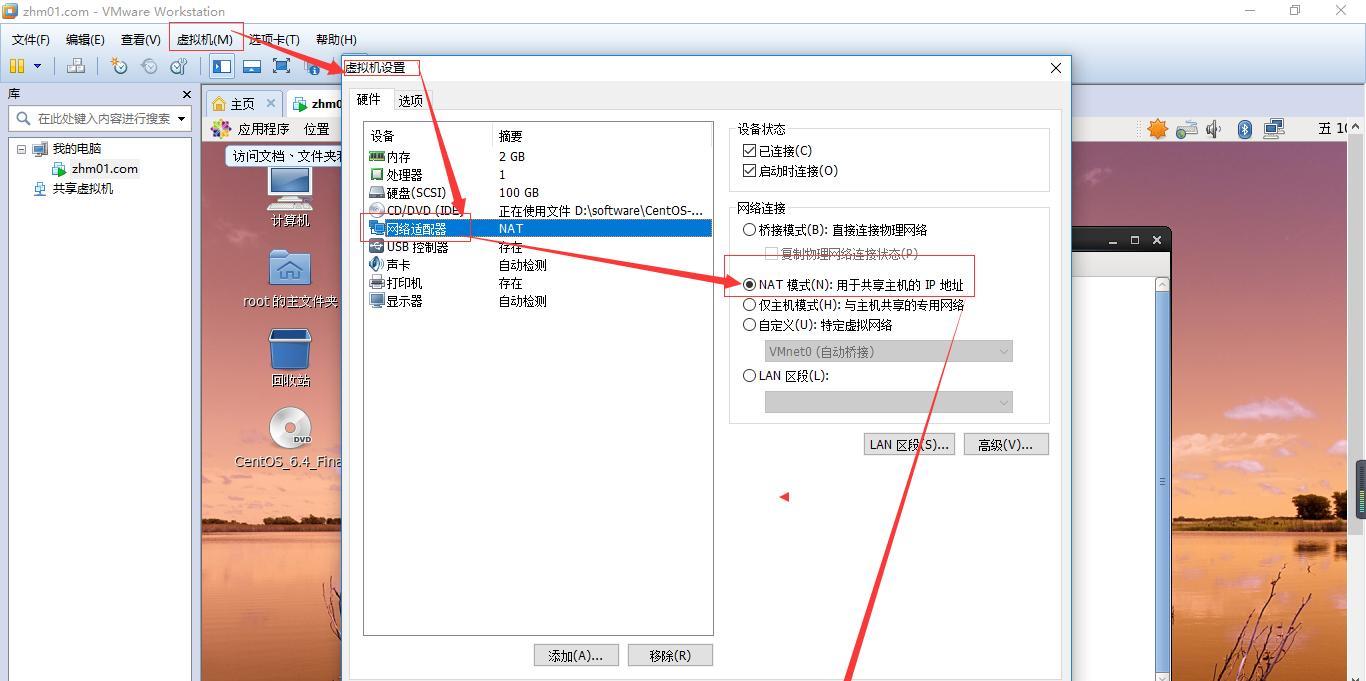
Task: Select the 处理器 device row
Action: coord(539,174)
